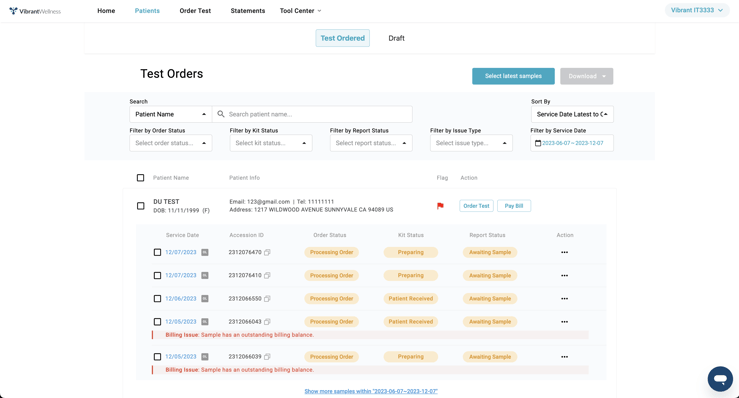Viewport: 739px width, 398px height.
Task: Tick the DU TEST patient checkbox
Action: pos(140,206)
